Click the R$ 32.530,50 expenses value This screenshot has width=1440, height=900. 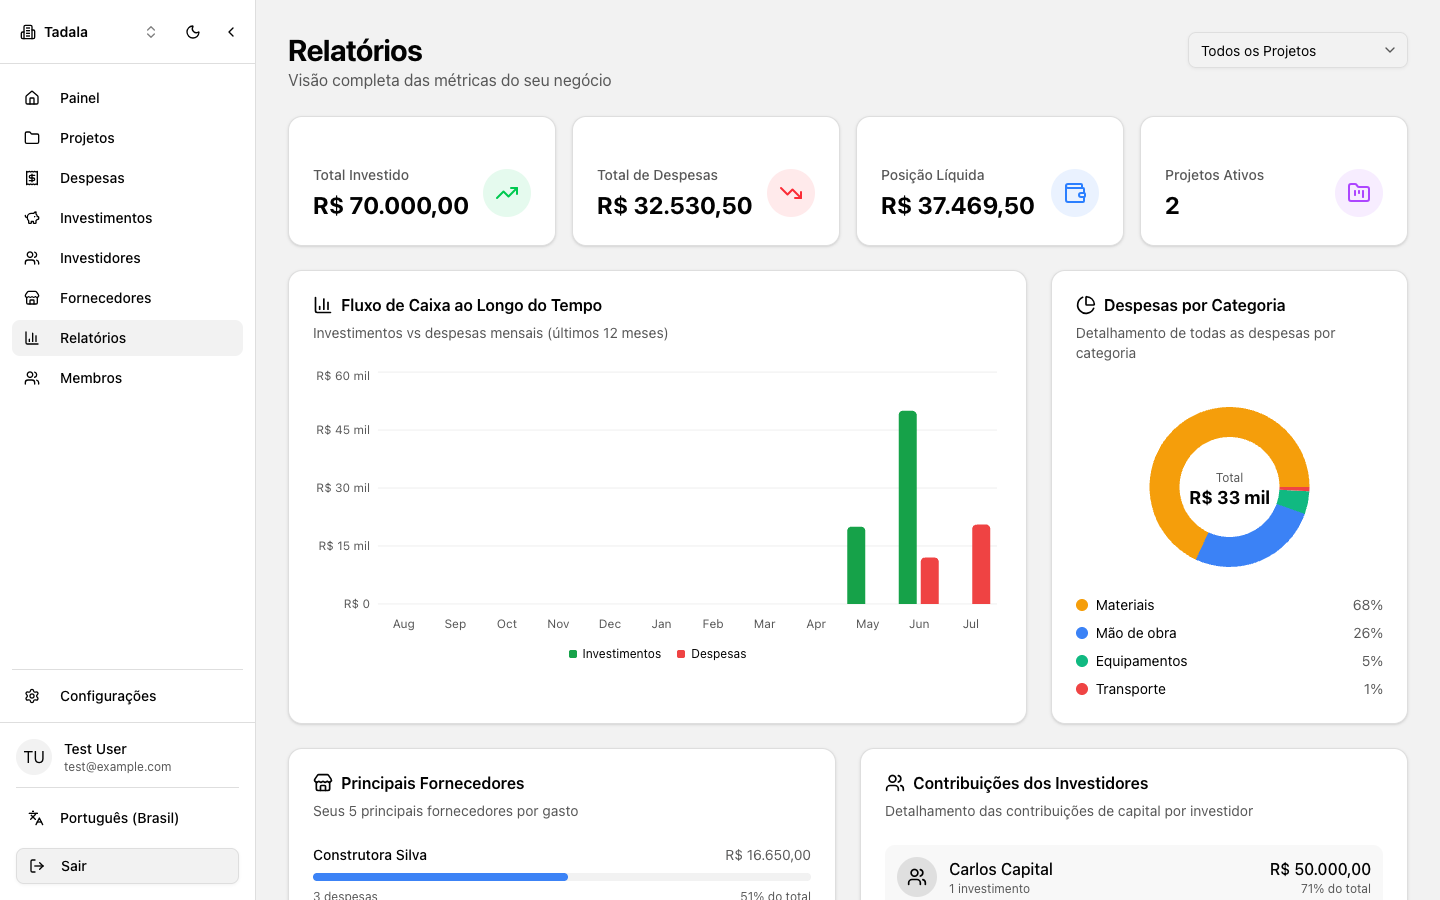675,205
